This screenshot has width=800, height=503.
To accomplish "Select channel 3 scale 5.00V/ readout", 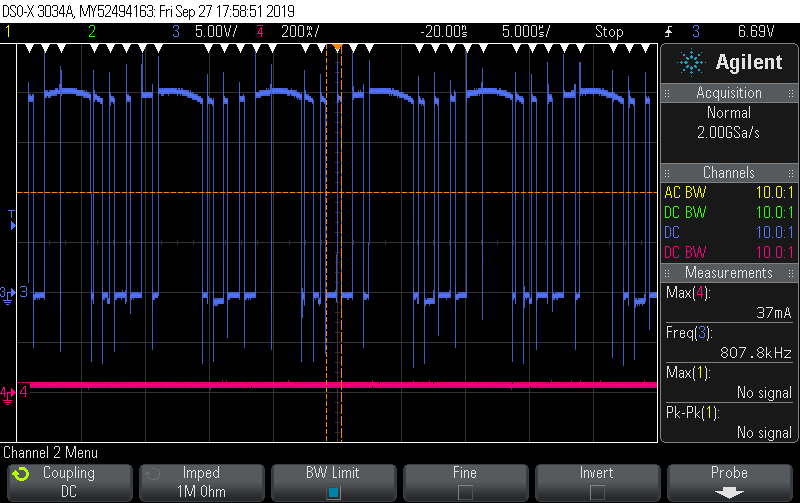I will coord(216,32).
